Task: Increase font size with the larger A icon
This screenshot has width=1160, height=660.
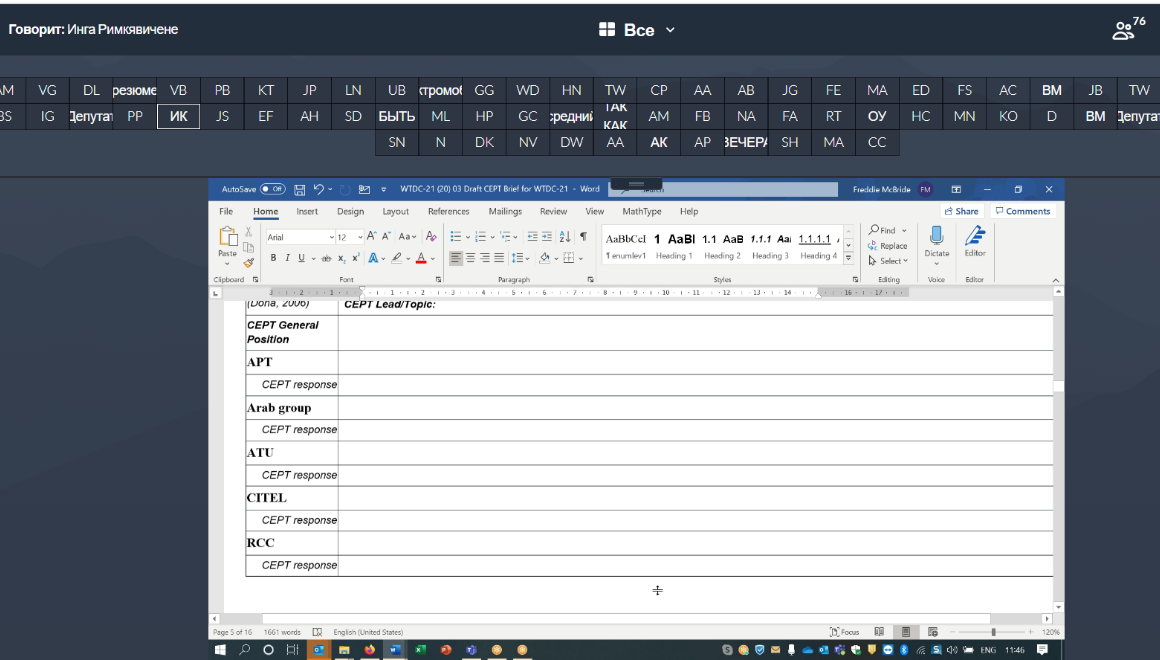Action: coord(371,236)
